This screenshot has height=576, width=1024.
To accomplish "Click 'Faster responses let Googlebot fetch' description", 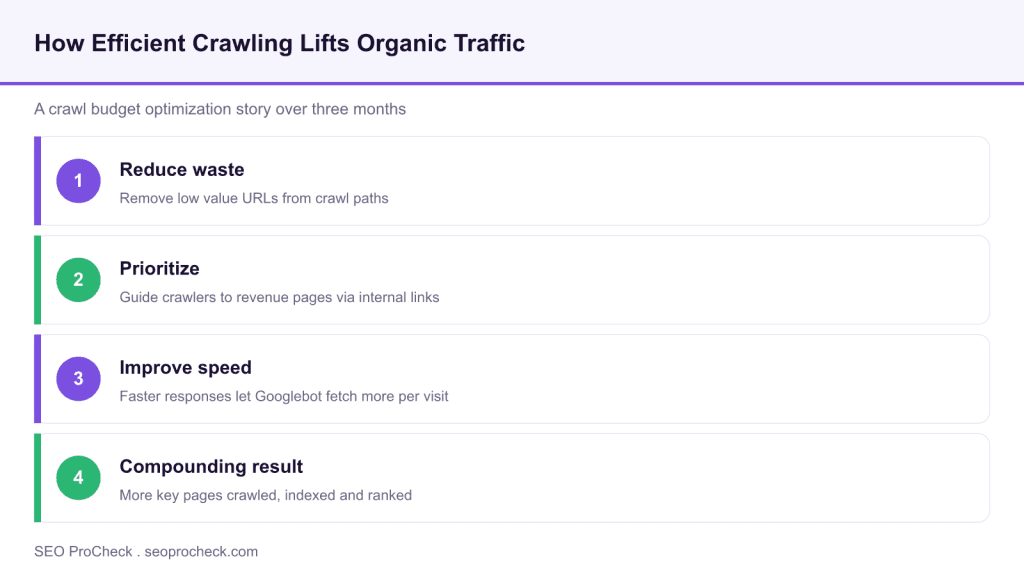I will coord(284,396).
